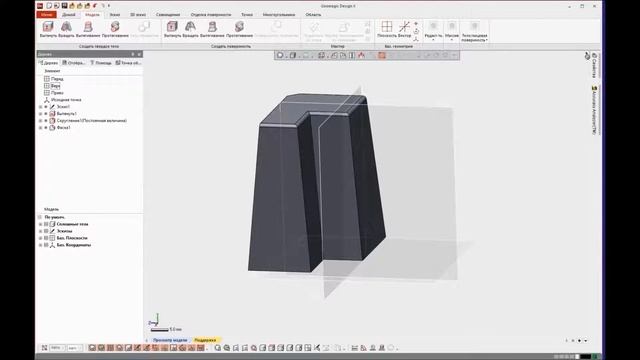Image resolution: width=640 pixels, height=360 pixels.
Task: Open the Помощь panel tab
Action: click(x=101, y=63)
